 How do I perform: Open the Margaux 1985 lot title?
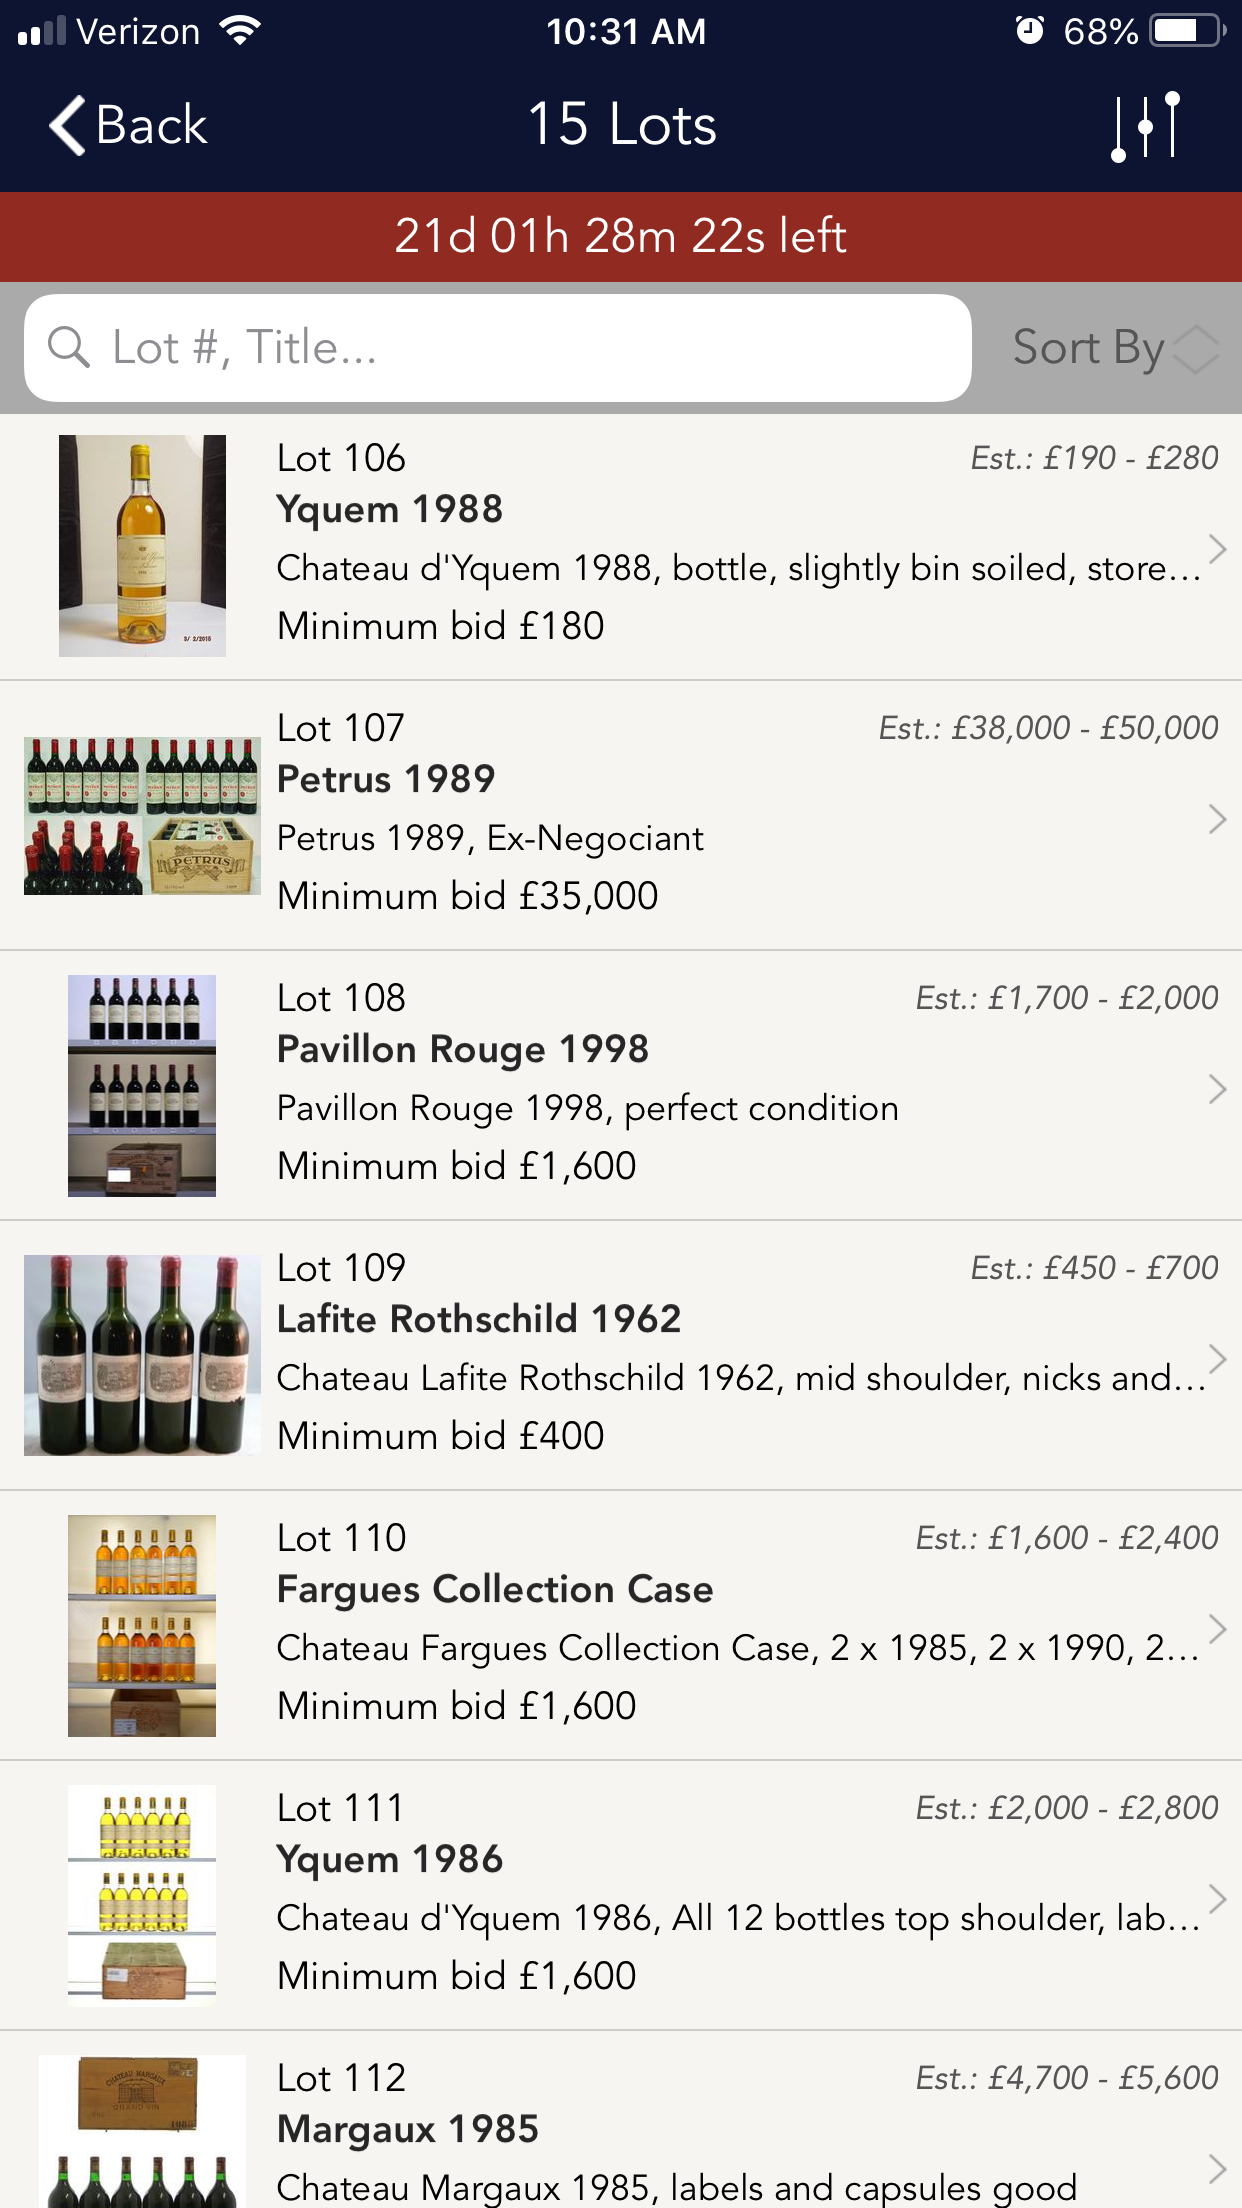pyautogui.click(x=408, y=2129)
